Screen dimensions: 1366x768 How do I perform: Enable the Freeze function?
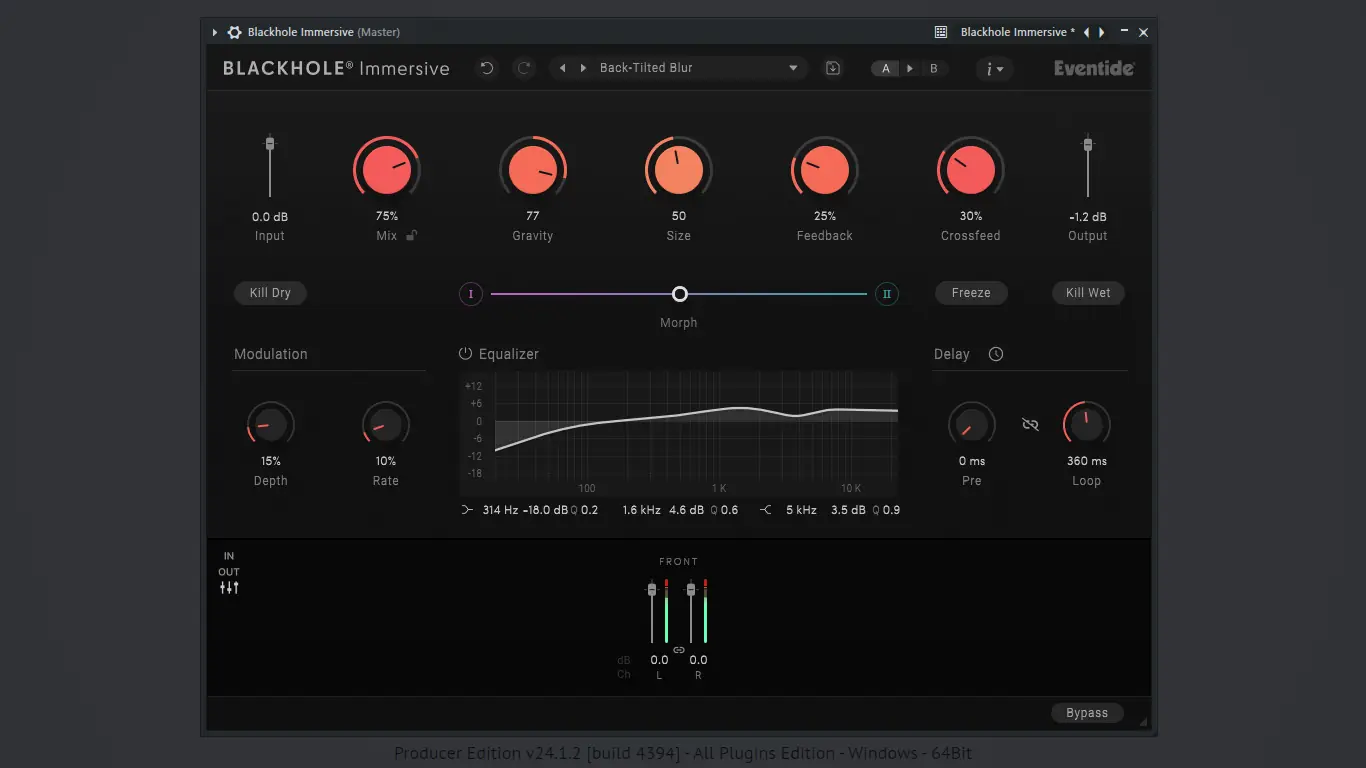pyautogui.click(x=971, y=292)
